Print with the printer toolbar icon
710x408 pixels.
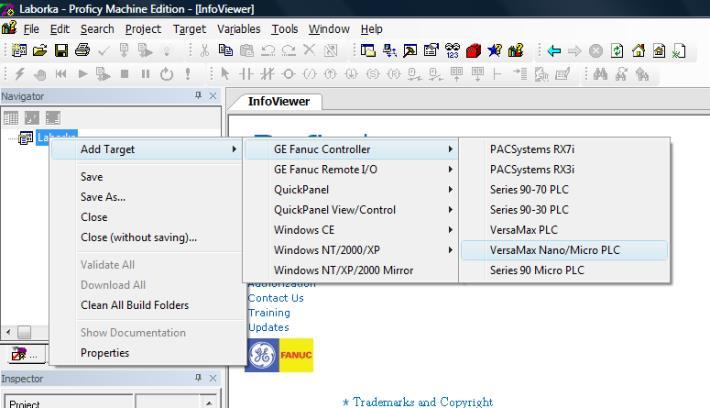pos(82,50)
